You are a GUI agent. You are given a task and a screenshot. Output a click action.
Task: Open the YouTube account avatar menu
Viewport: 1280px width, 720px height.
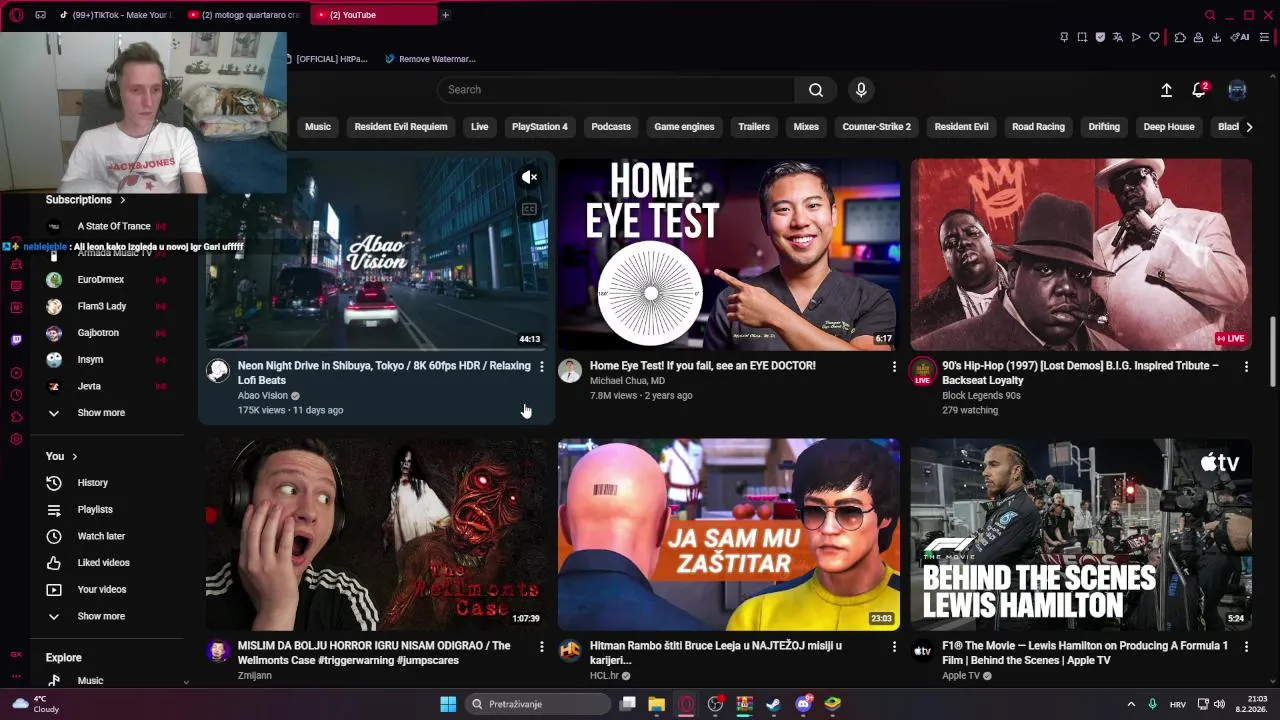tap(1237, 90)
